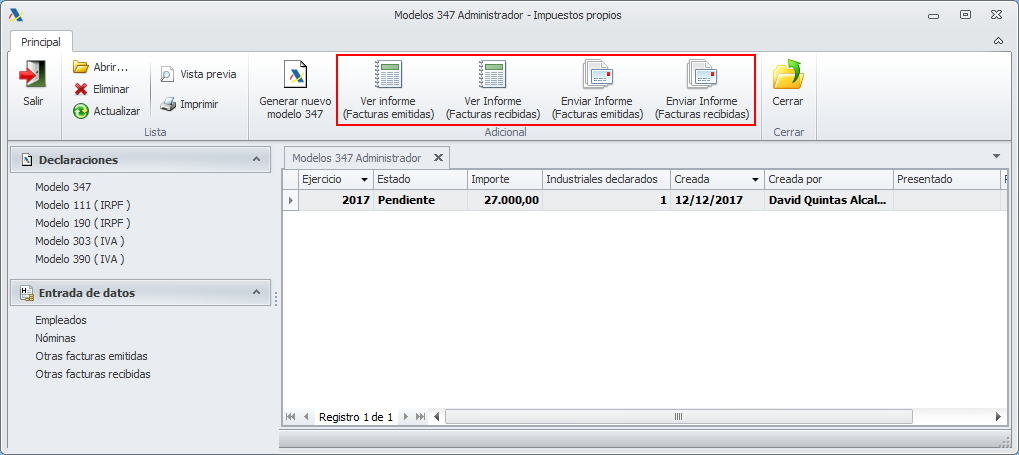
Task: Open a record with Abrir folder icon
Action: [x=81, y=67]
